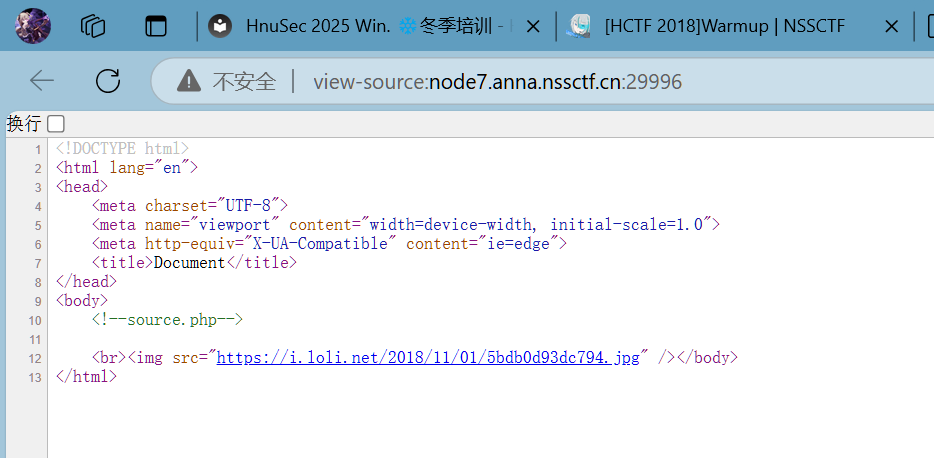
Task: Click the view-source URL in address bar
Action: pos(497,81)
